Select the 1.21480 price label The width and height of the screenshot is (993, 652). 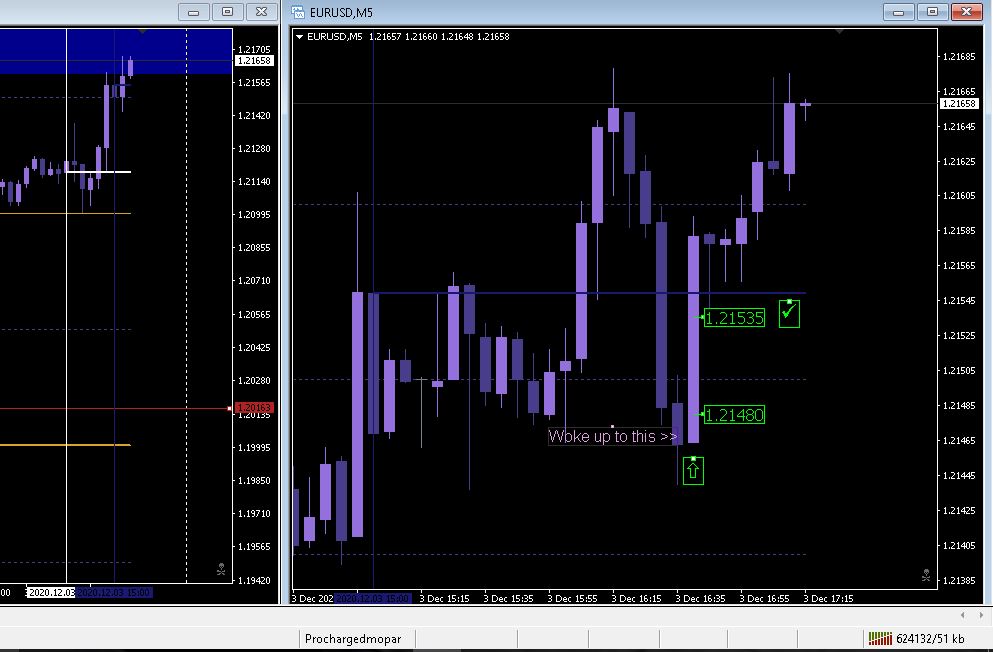click(734, 415)
